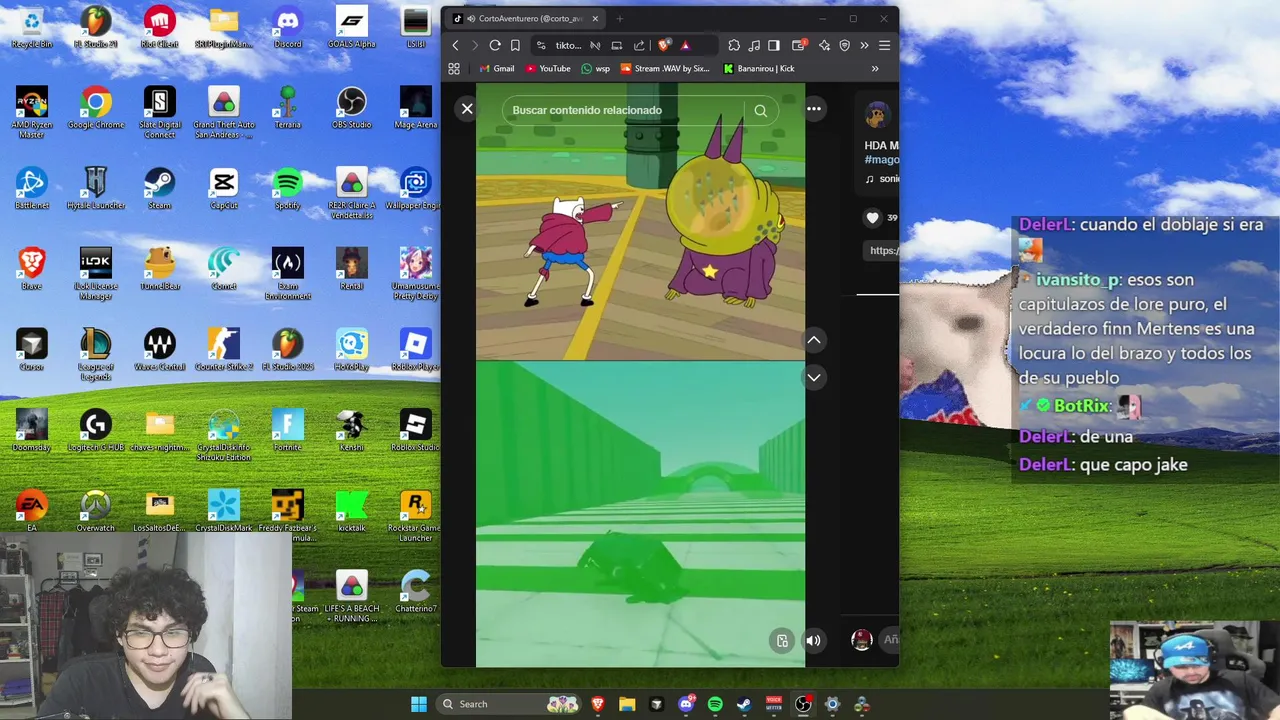Image resolution: width=1280 pixels, height=720 pixels.
Task: Open the Stream .WAV SoundCloud bookmark
Action: pos(665,69)
